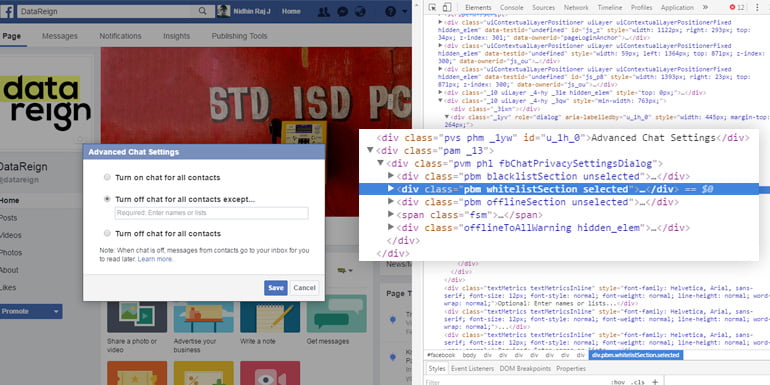The height and width of the screenshot is (385, 770).
Task: Open the Messenger icon in header
Action: (x=342, y=11)
